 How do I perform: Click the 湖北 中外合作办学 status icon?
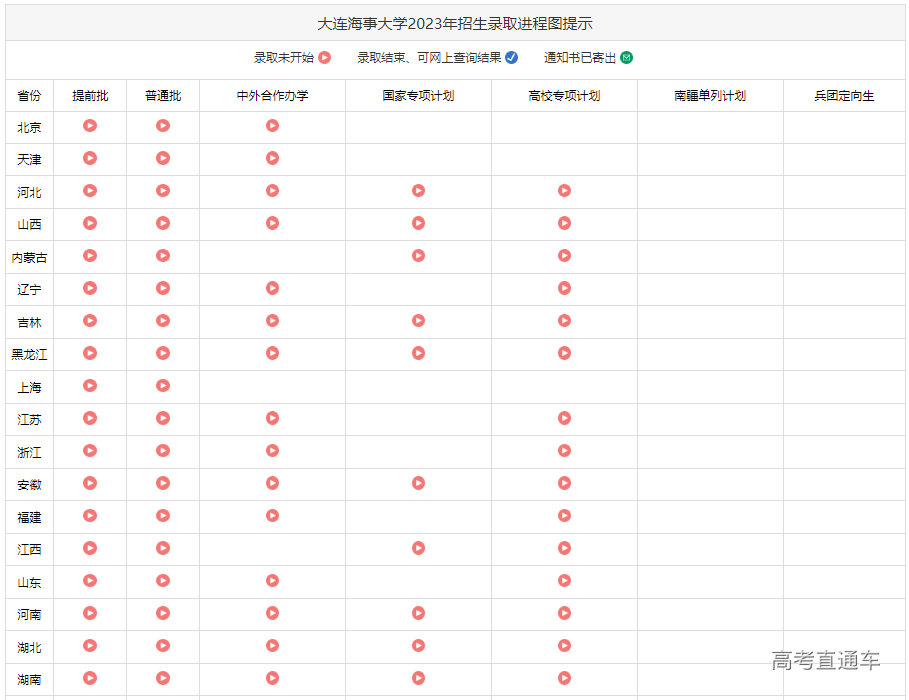pos(272,646)
